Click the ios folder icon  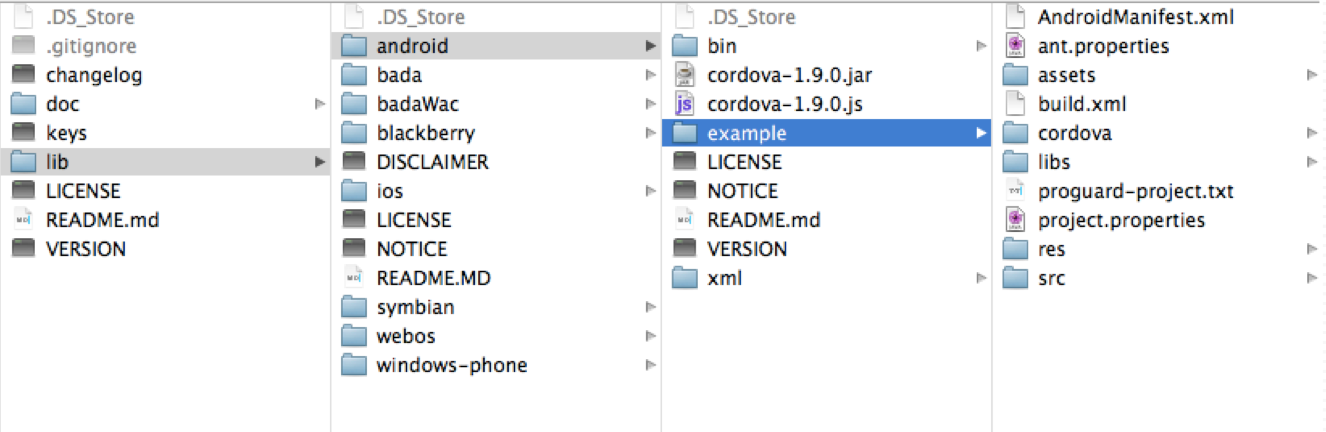click(354, 191)
